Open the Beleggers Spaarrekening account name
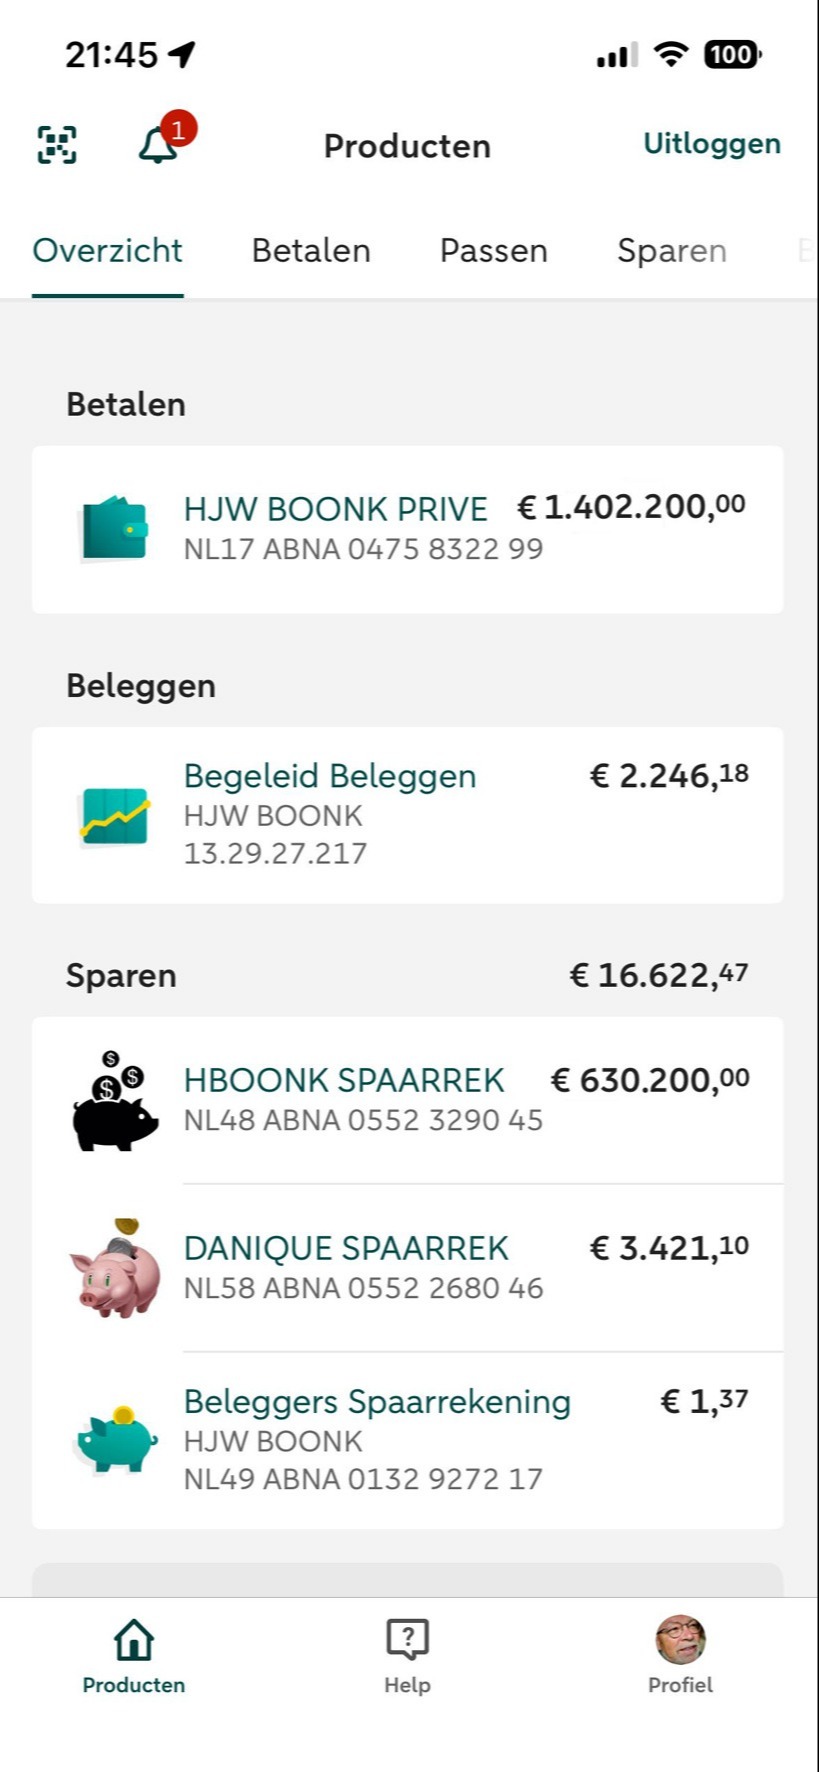Viewport: 819px width, 1772px height. pyautogui.click(x=377, y=1402)
